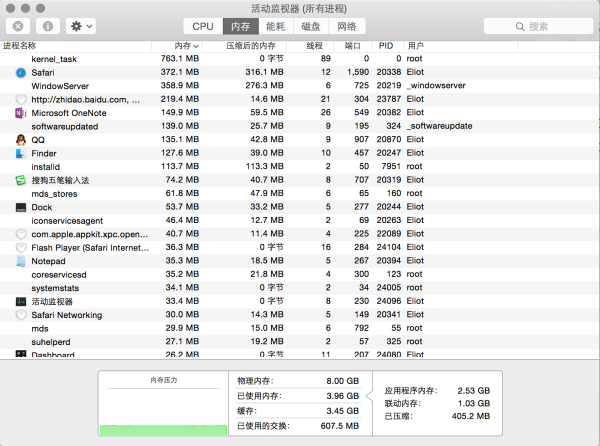600x446 pixels.
Task: Click user _softwareupdate cell
Action: (439, 126)
